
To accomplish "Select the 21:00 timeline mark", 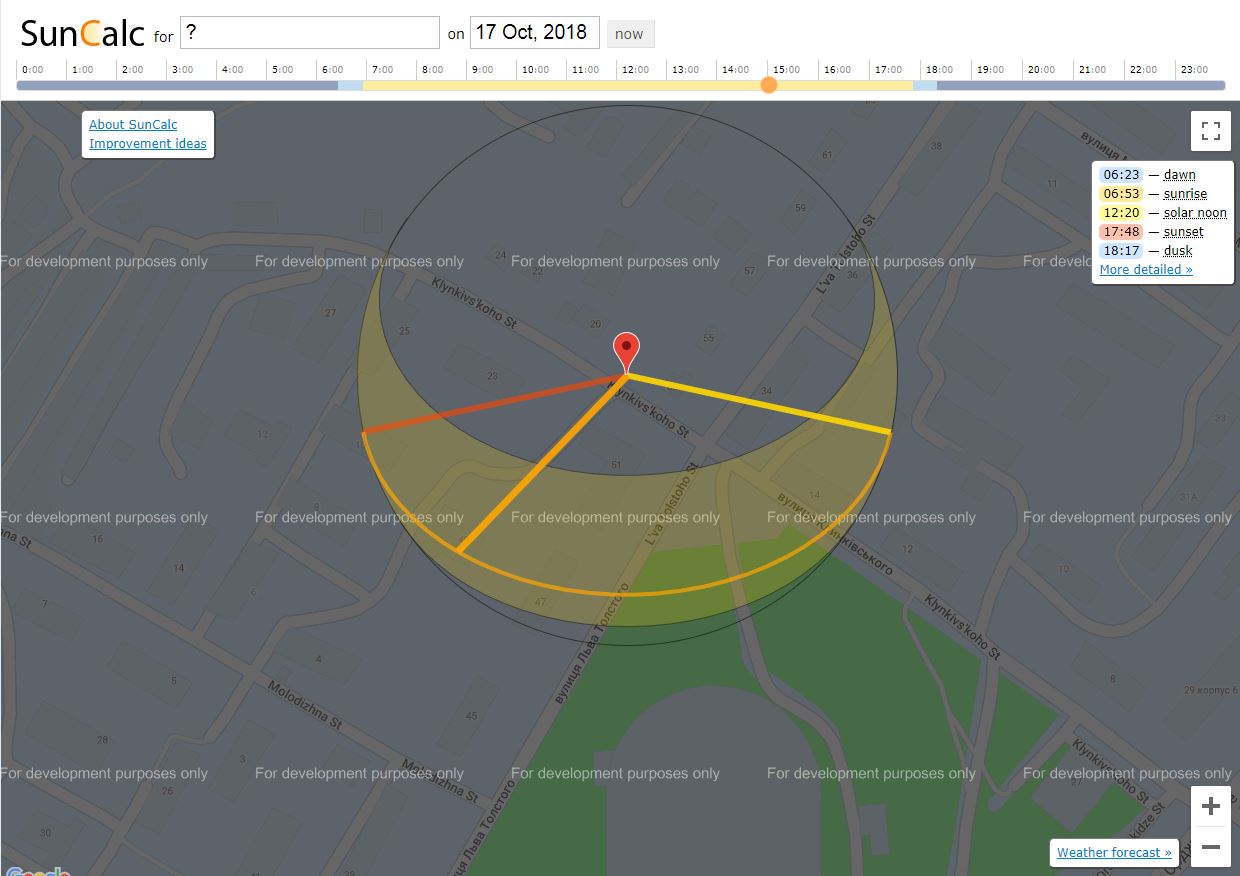I will (x=1092, y=70).
